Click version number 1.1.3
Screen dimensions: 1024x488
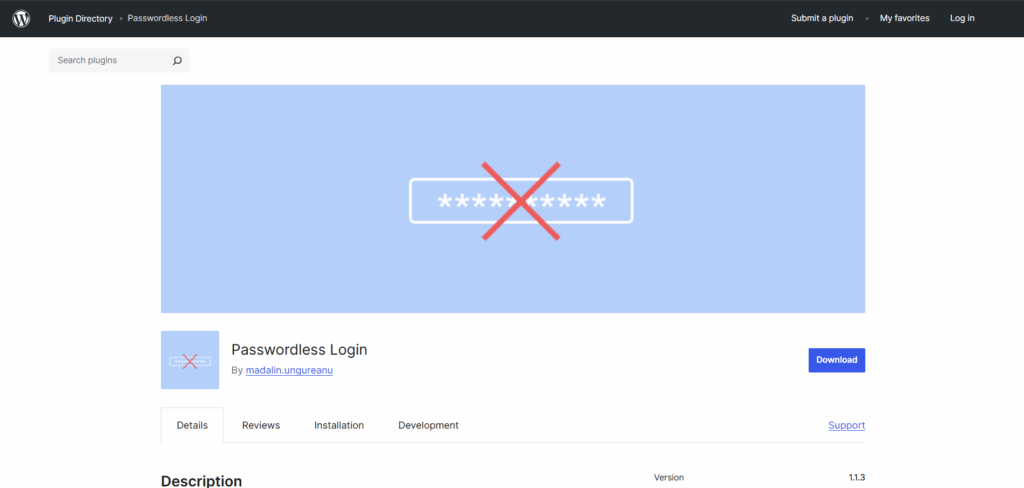[857, 478]
